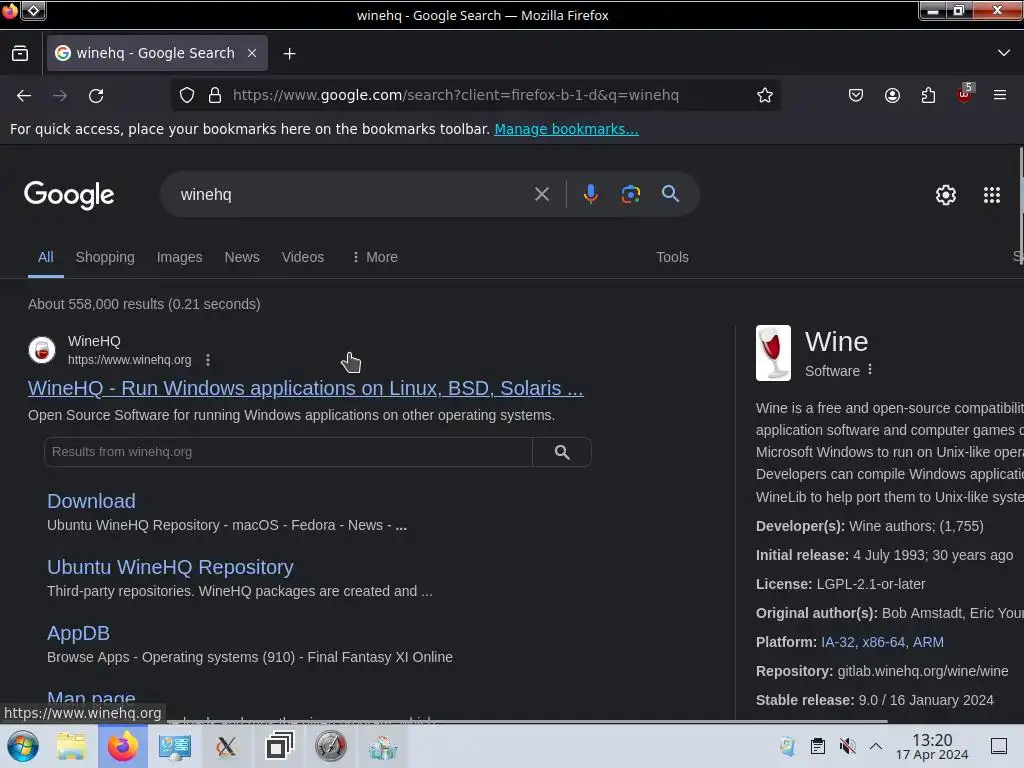The image size is (1024, 768).
Task: Click the Wine logo thumbnail
Action: tap(773, 353)
